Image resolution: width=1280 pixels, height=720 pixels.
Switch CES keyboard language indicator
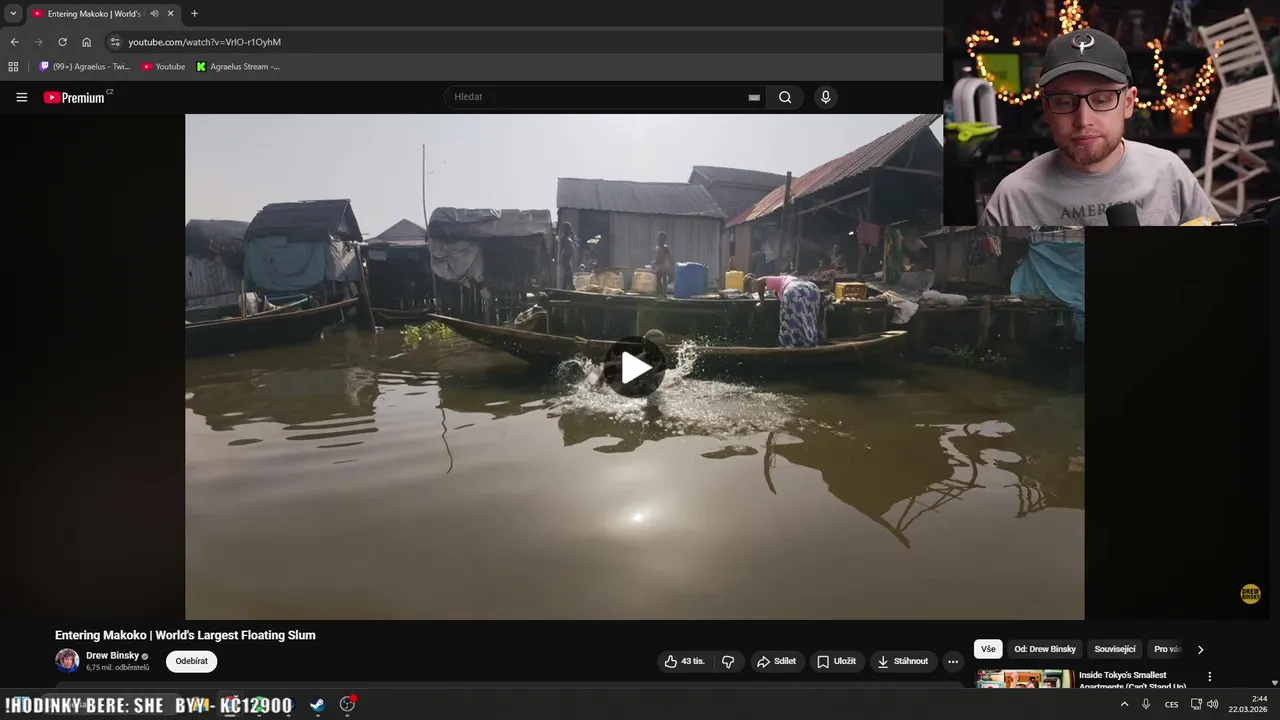[1171, 704]
